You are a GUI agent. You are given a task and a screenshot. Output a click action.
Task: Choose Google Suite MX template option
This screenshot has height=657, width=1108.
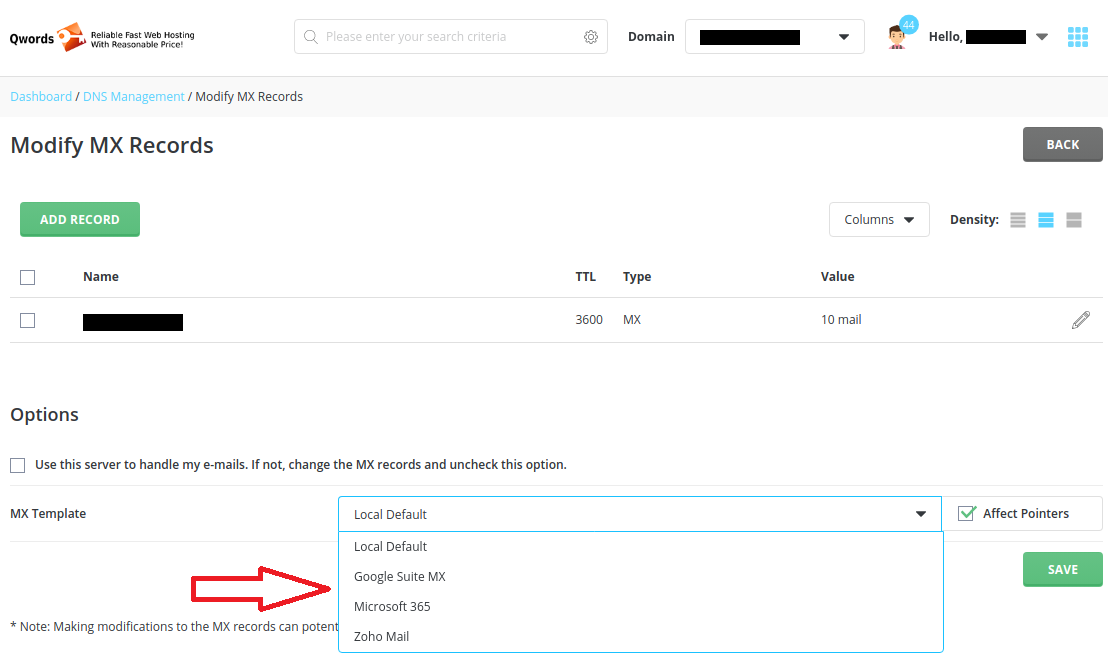[400, 577]
